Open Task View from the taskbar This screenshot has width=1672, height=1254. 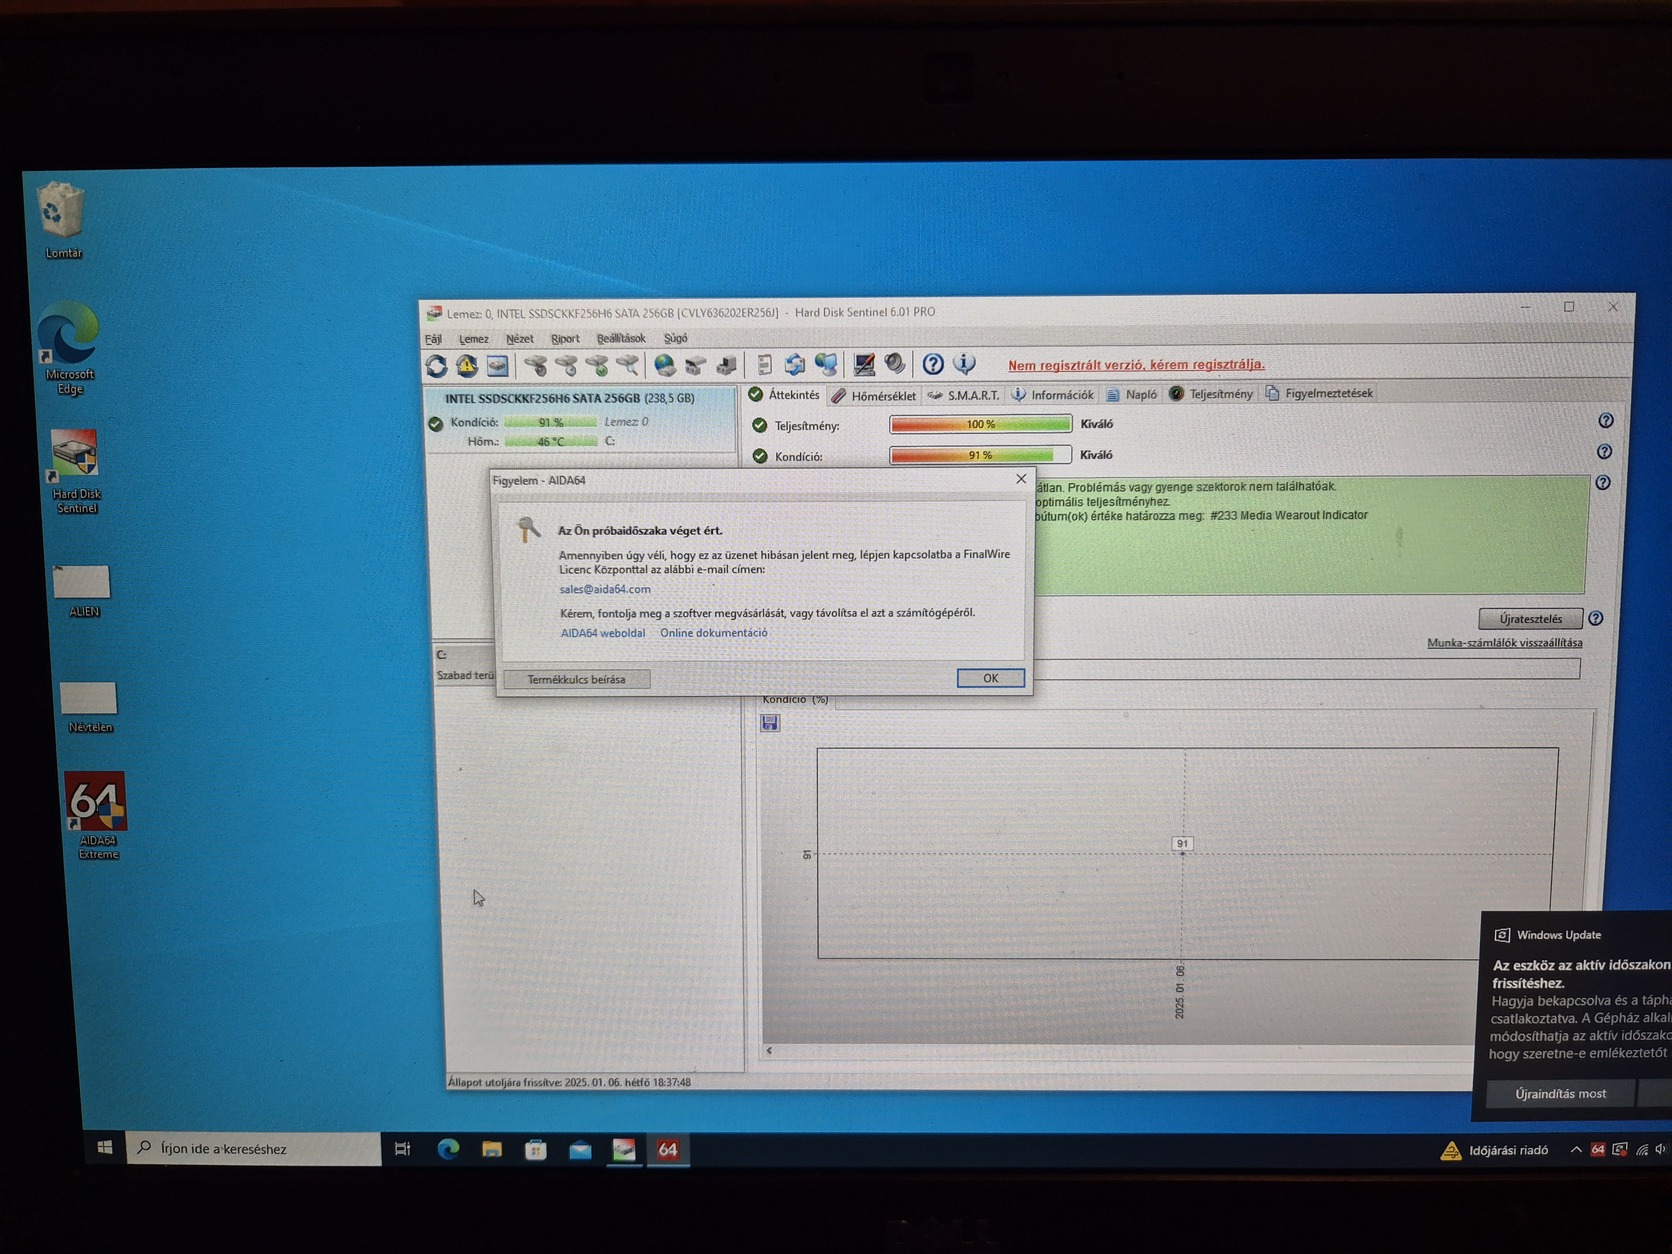click(x=403, y=1150)
